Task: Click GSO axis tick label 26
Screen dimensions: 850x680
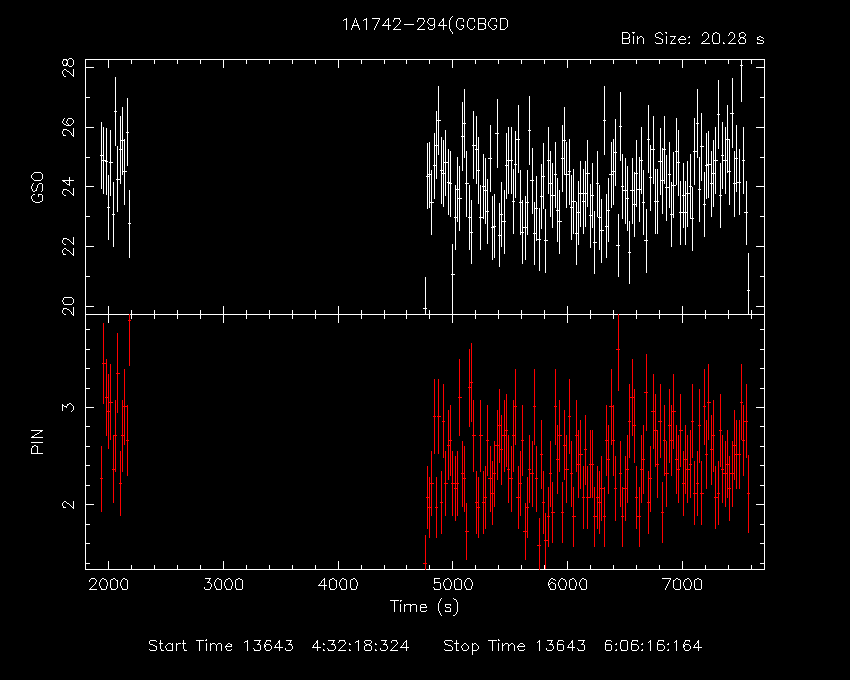Action: point(69,127)
